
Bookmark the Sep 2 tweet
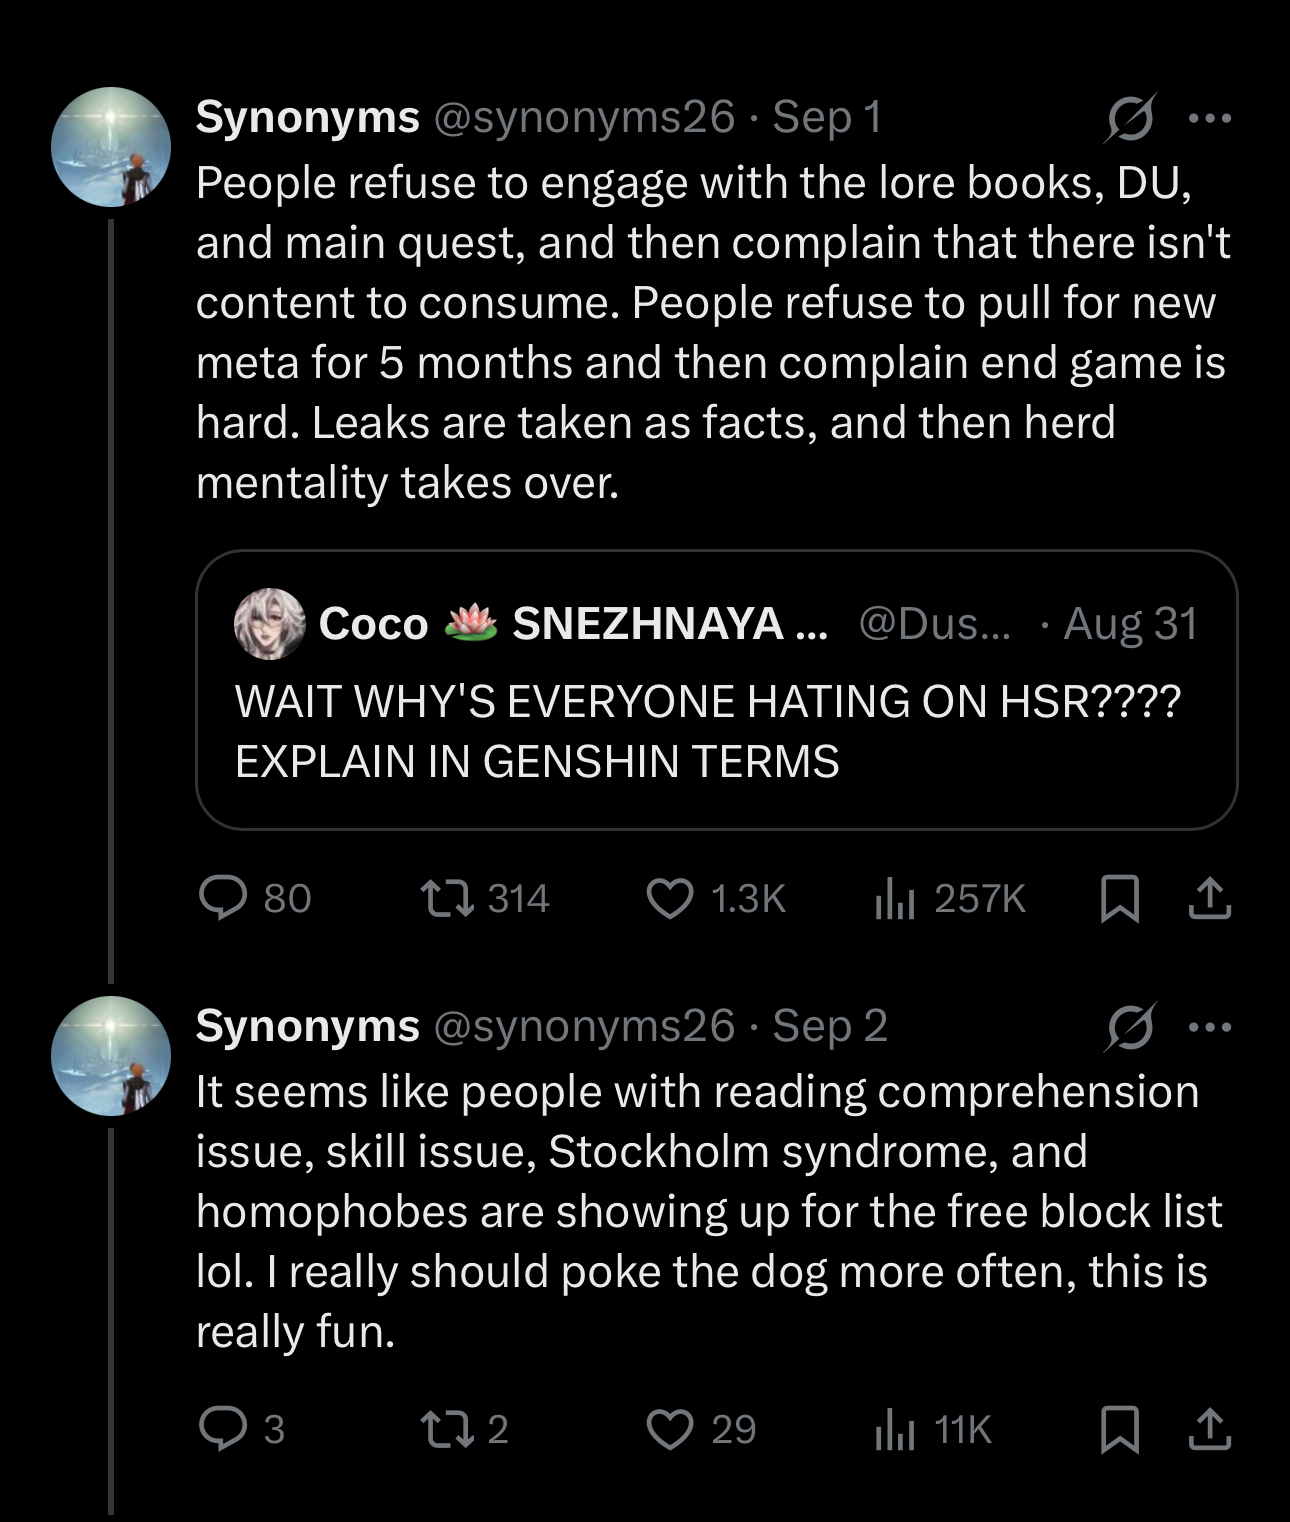1119,1428
